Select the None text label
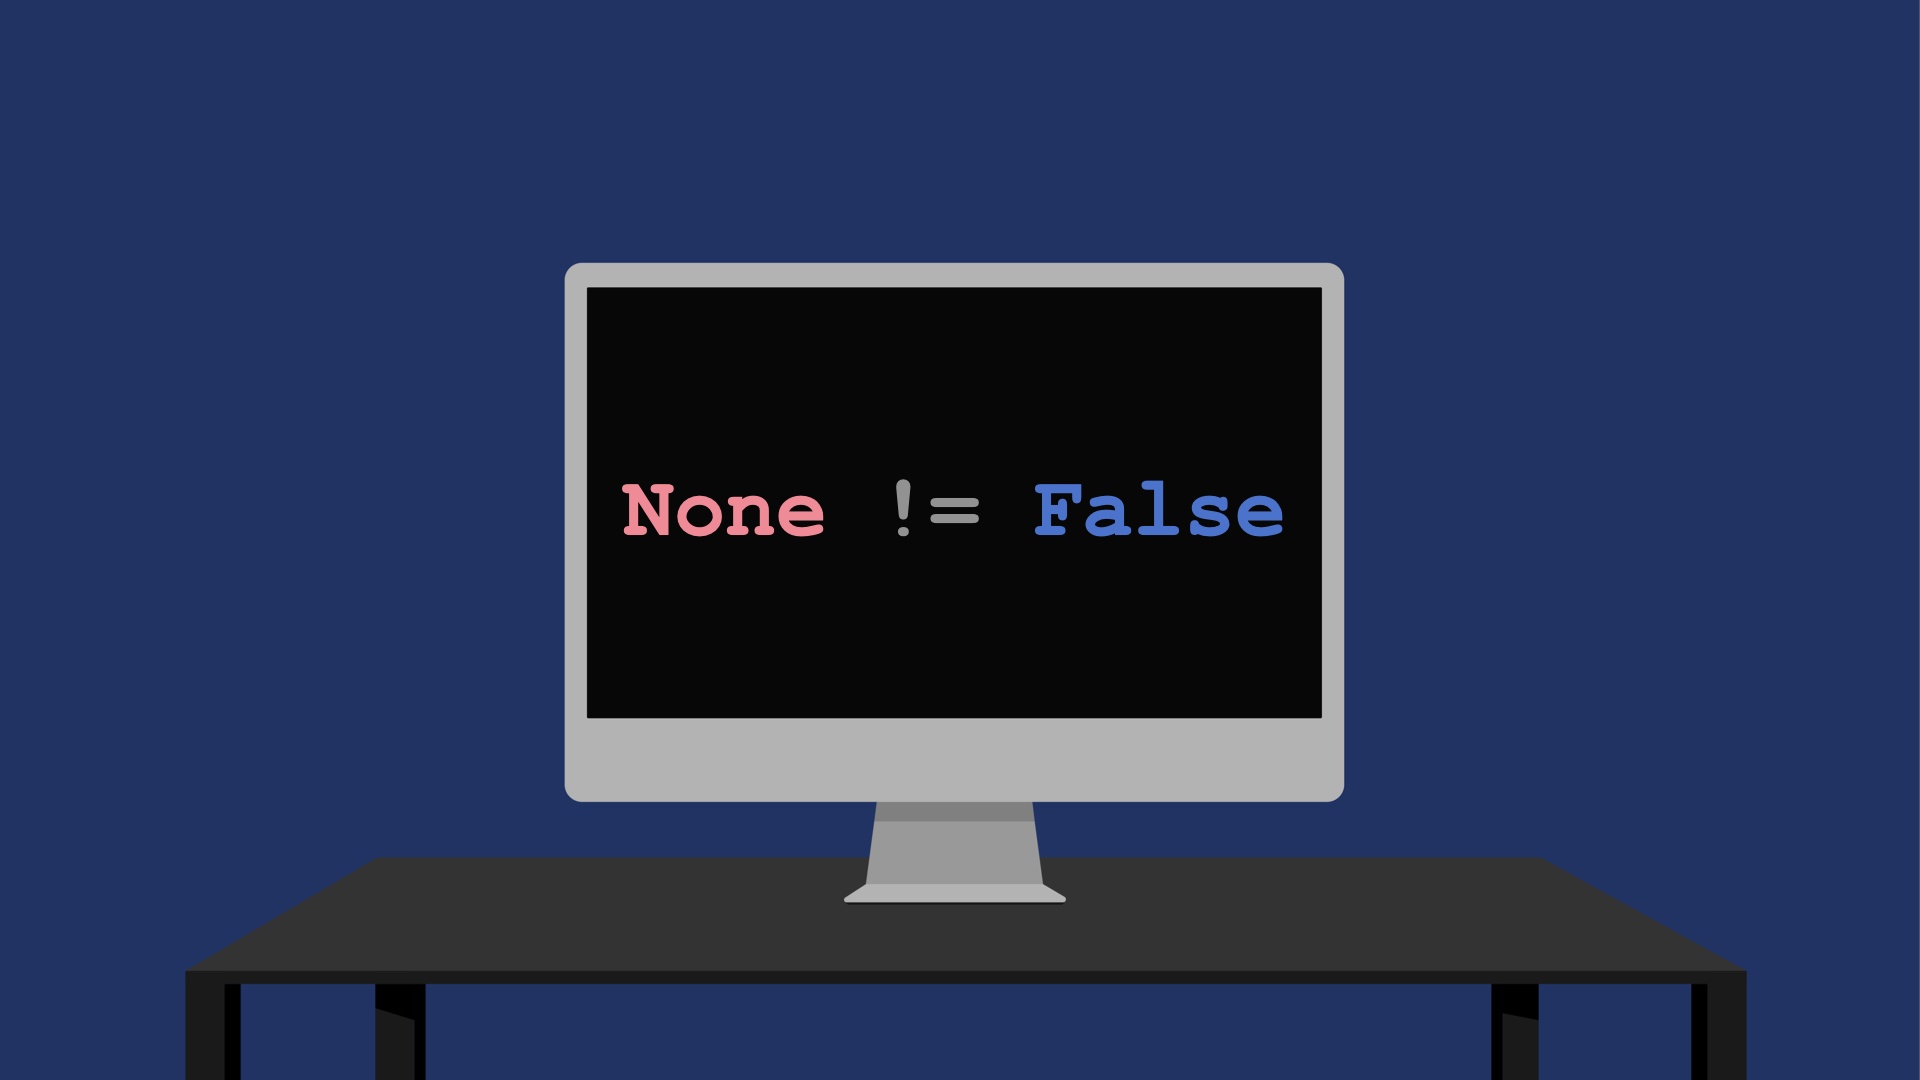This screenshot has height=1080, width=1920. point(721,510)
